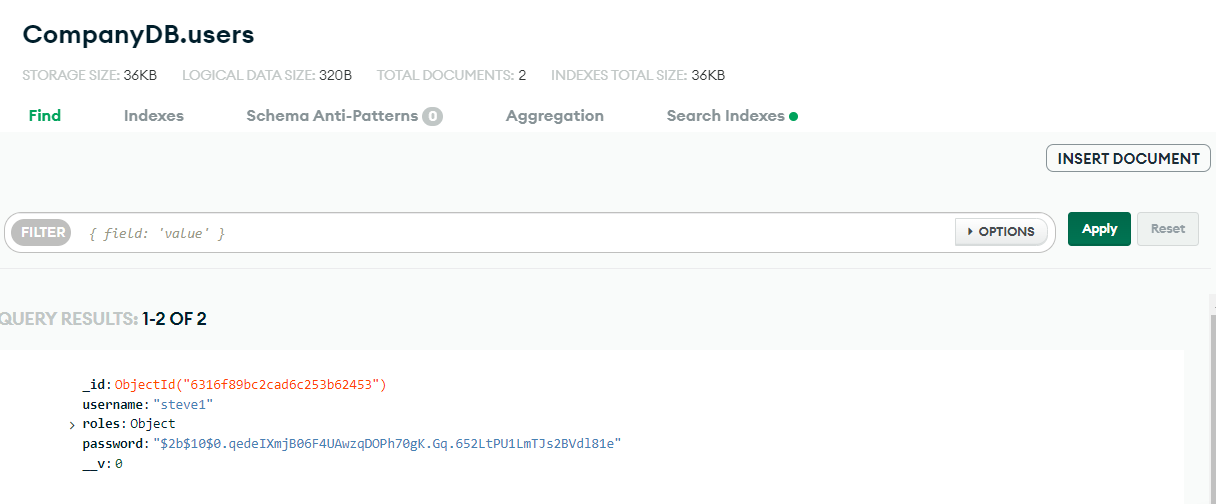Viewport: 1216px width, 504px height.
Task: Click the QUERY RESULTS 1-2 OF 2 label
Action: pos(103,319)
